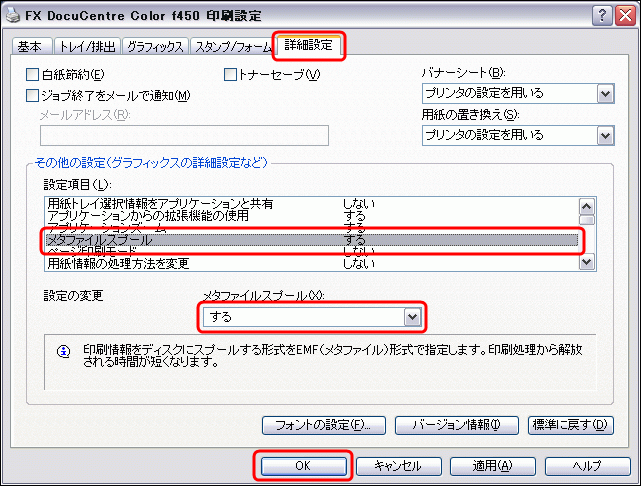Click the information icon beside the description text

64,352
